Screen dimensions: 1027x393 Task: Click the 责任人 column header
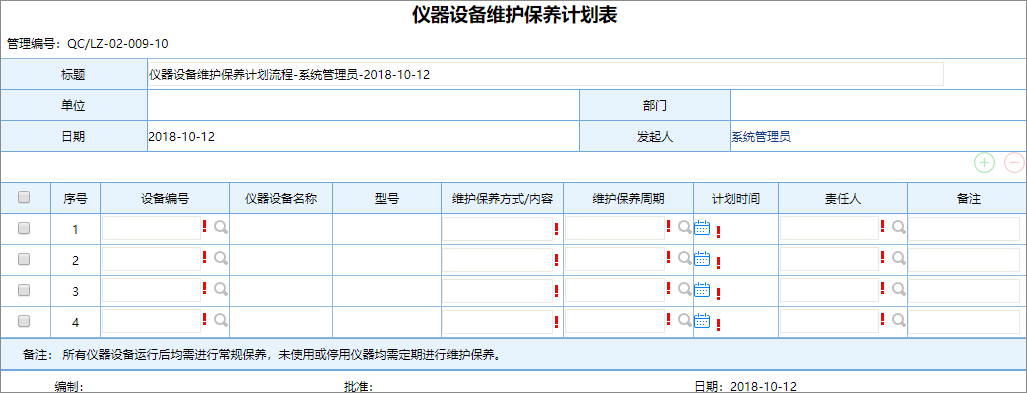point(843,198)
